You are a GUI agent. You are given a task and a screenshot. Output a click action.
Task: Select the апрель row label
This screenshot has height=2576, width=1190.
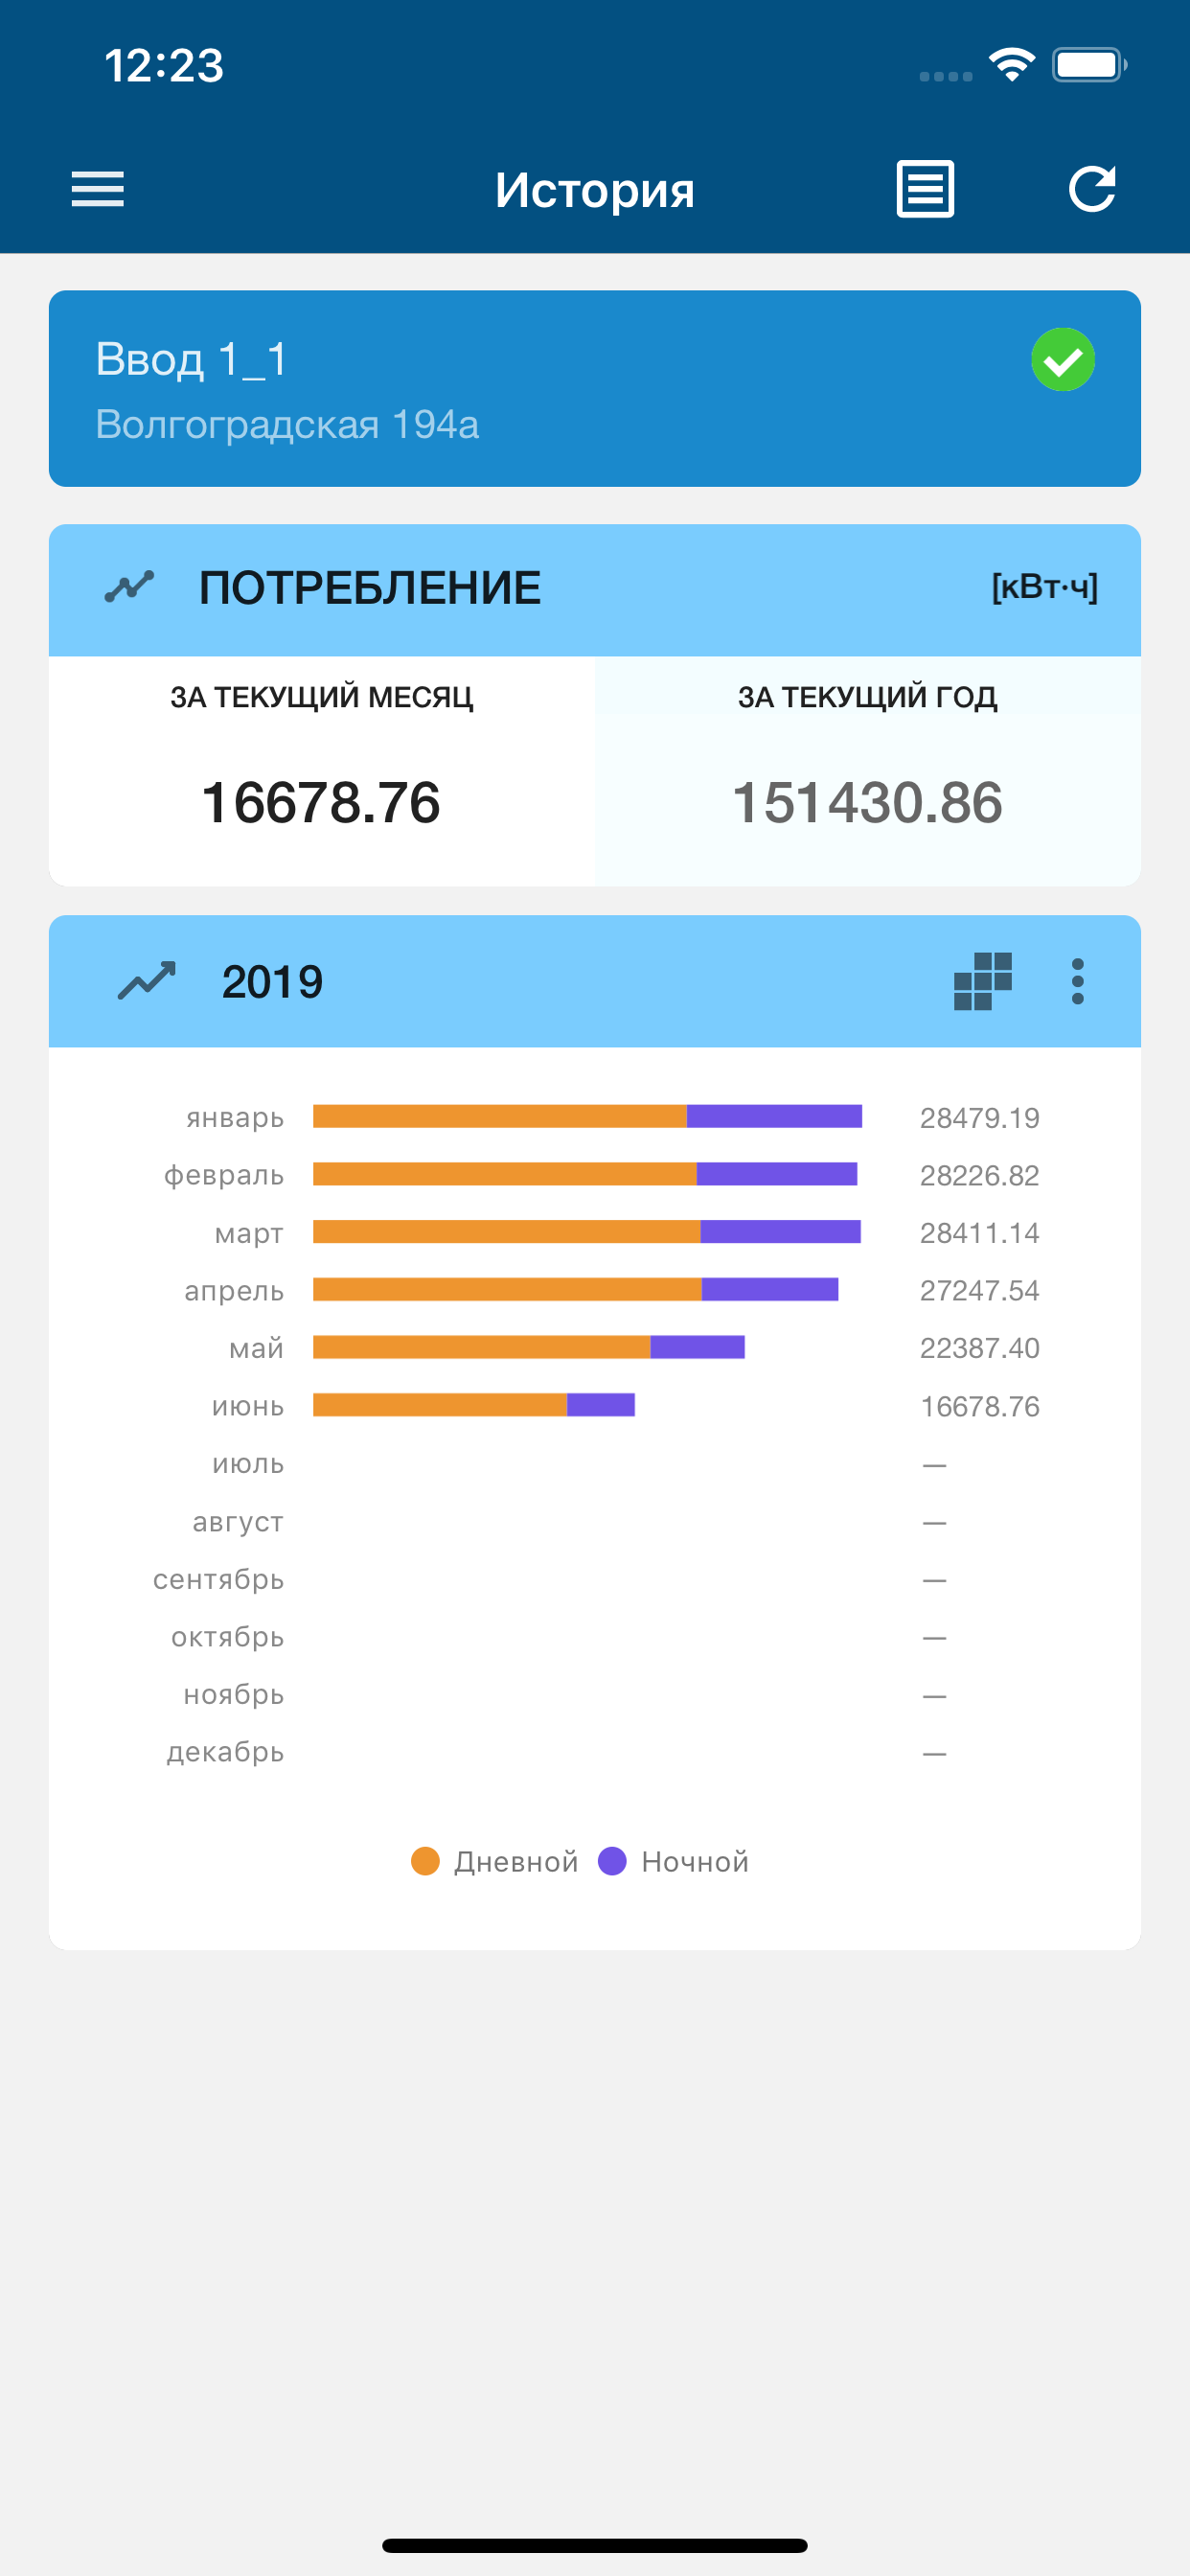234,1292
